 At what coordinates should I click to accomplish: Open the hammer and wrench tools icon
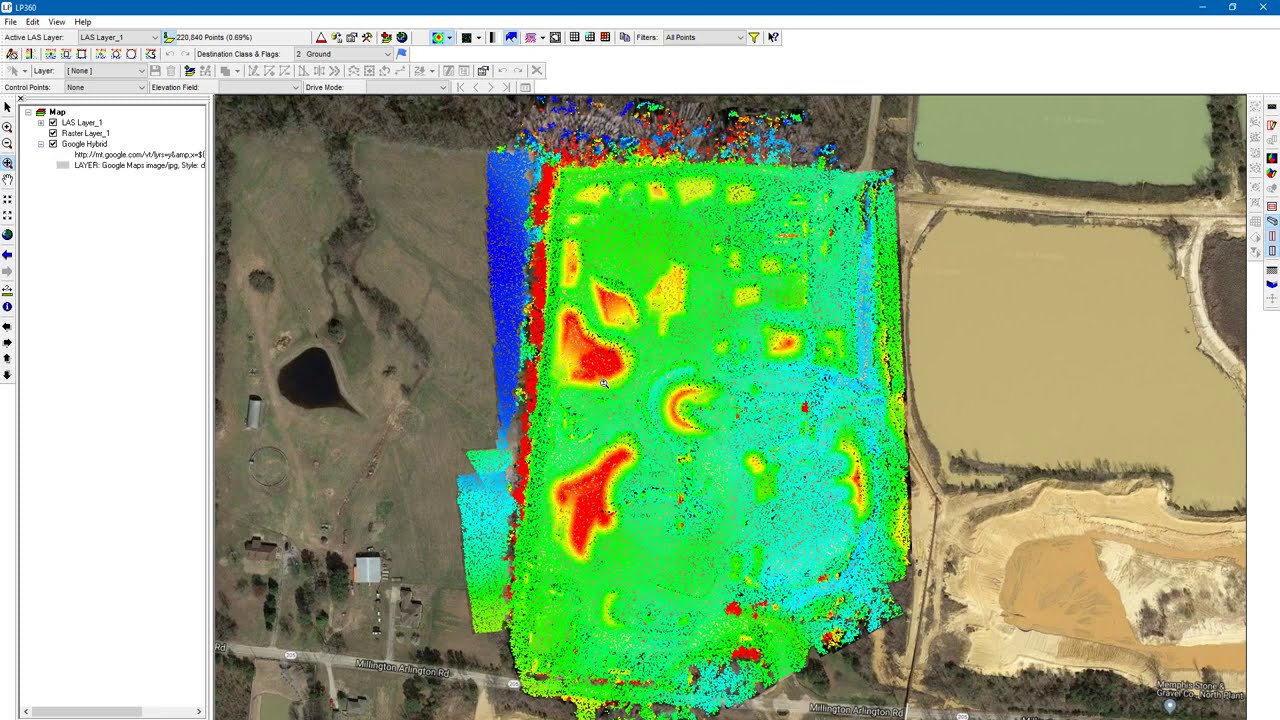tap(367, 38)
